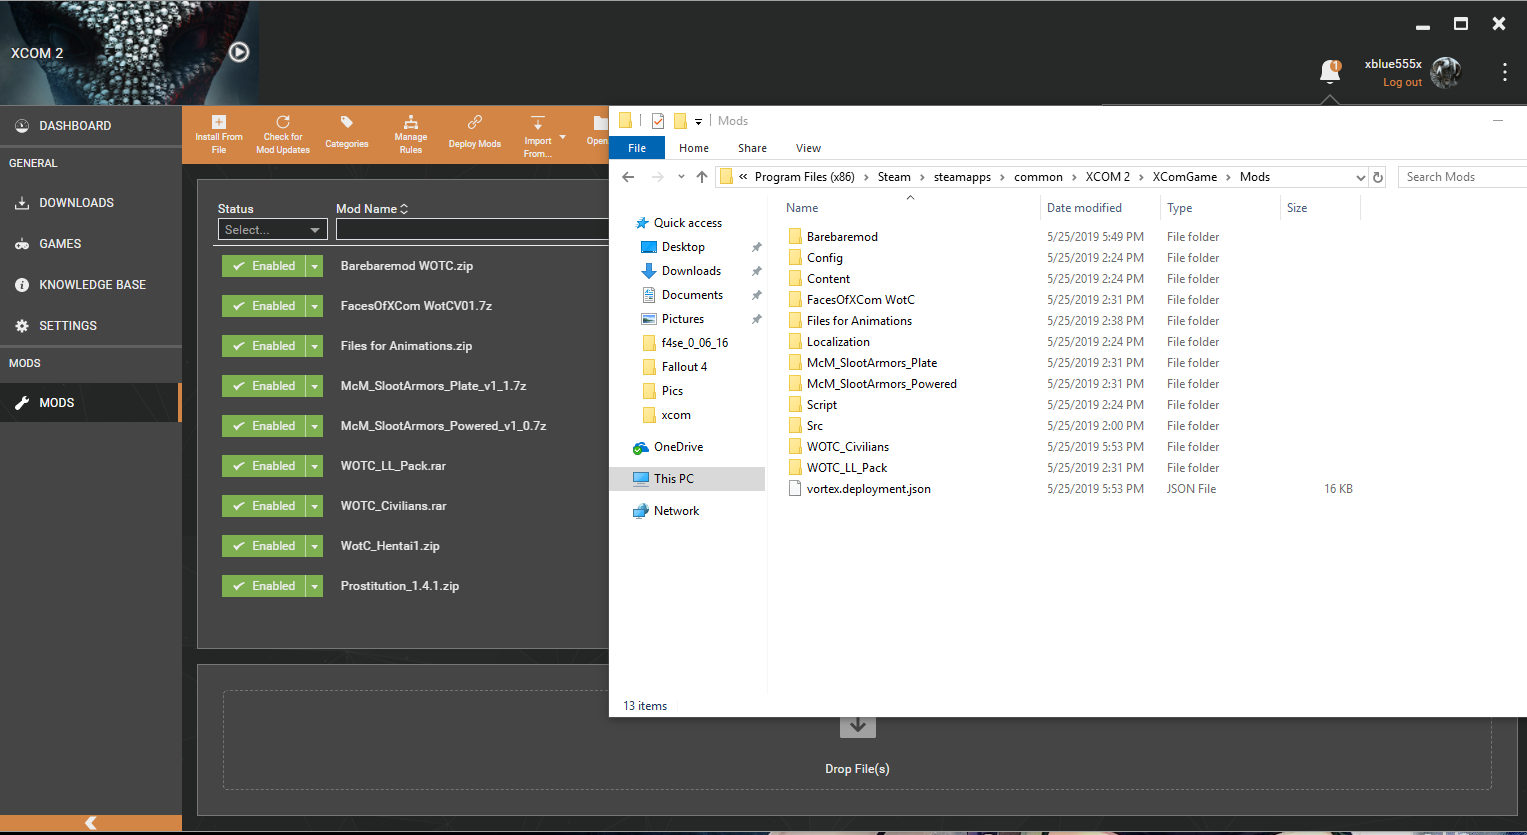Screen dimensions: 1527x835
Task: Switch to the Share ribbon tab
Action: coord(753,148)
